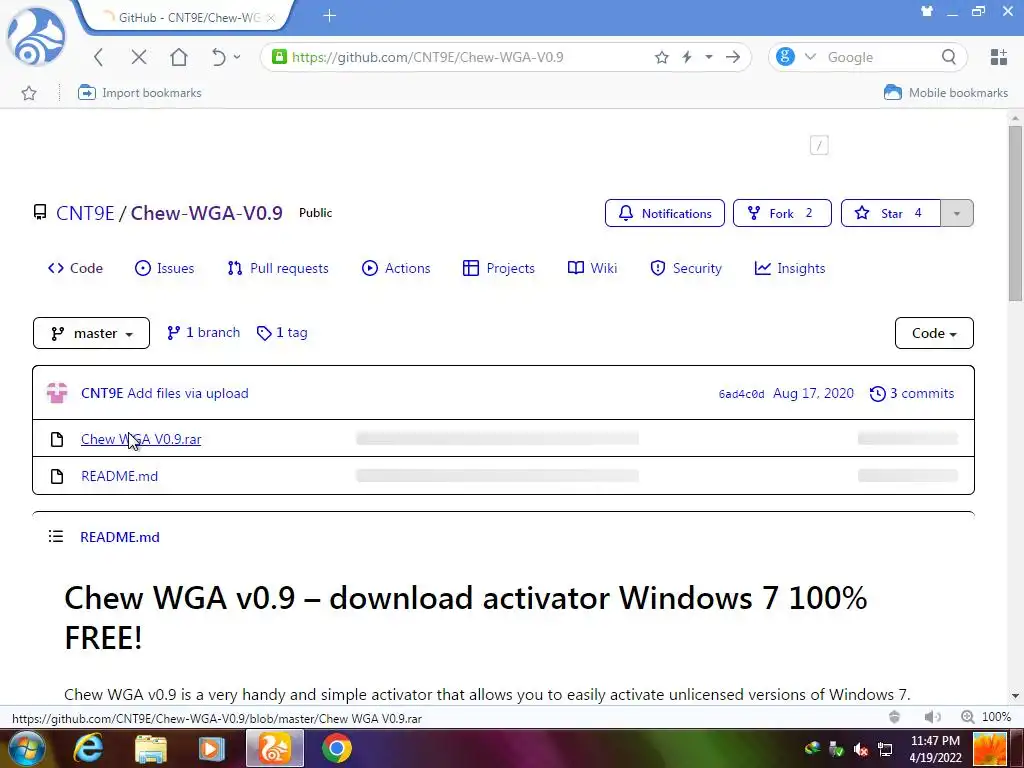
Task: Open the Wiki tab
Action: click(x=593, y=268)
